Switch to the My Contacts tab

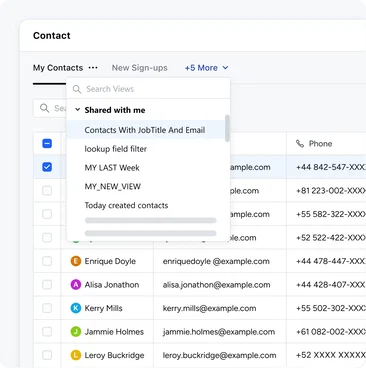coord(58,68)
